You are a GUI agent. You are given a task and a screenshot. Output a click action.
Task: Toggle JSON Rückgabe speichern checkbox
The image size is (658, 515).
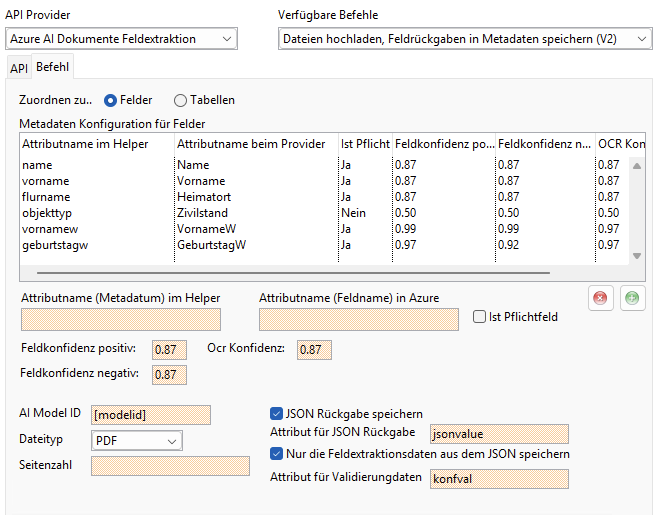point(277,413)
